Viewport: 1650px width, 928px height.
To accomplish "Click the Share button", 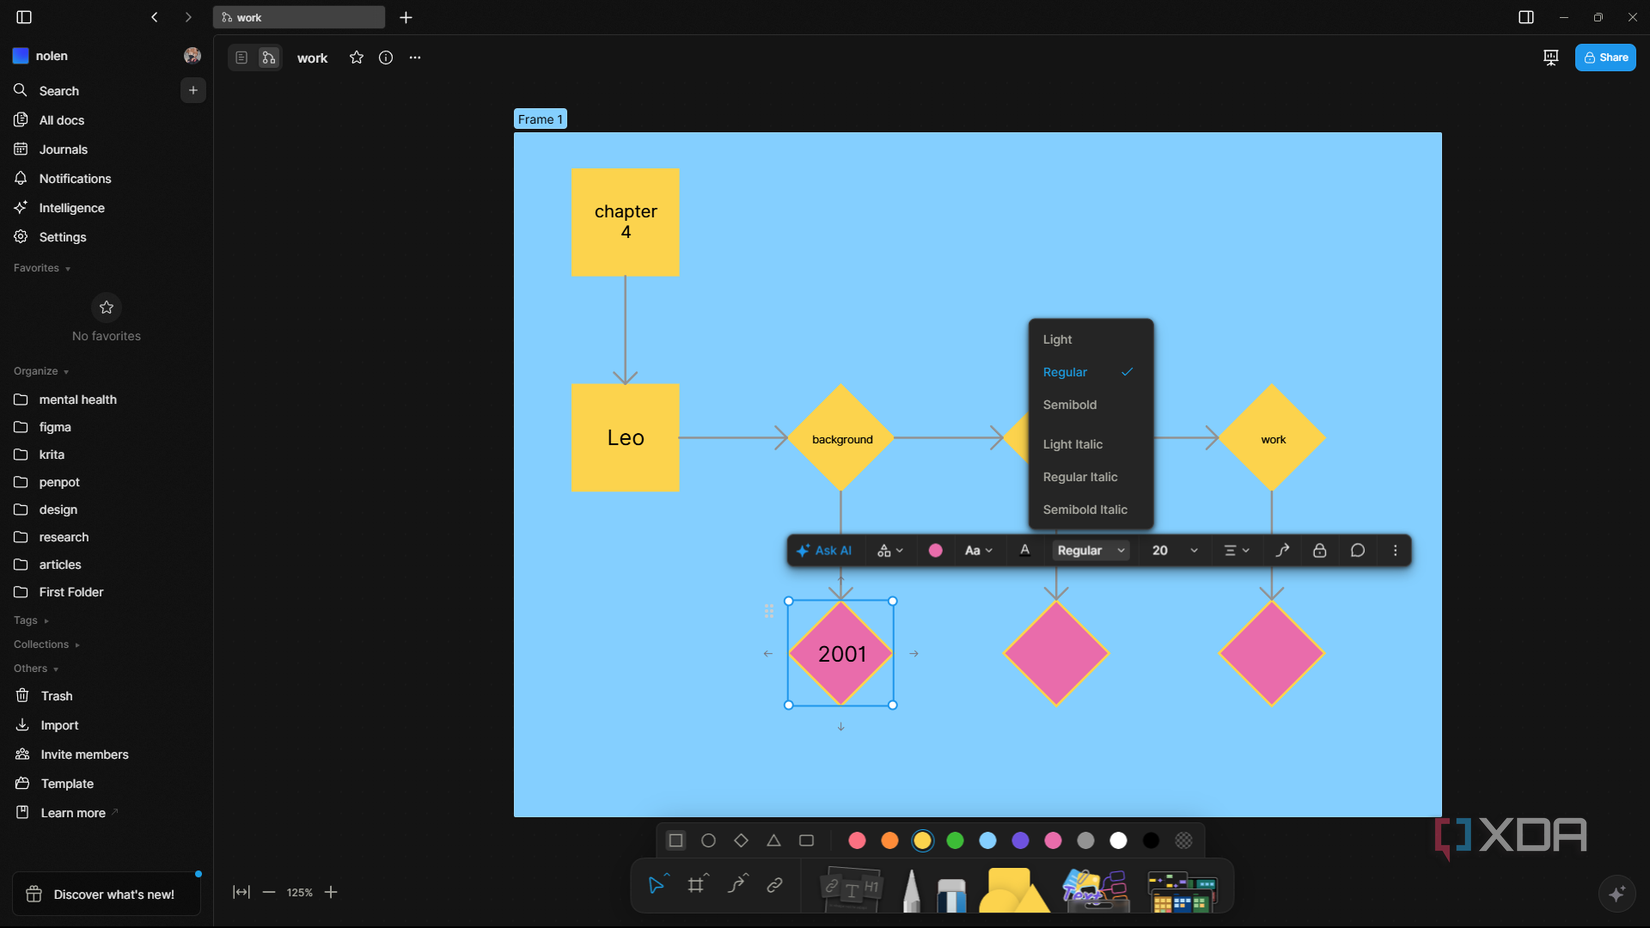I will coord(1605,57).
